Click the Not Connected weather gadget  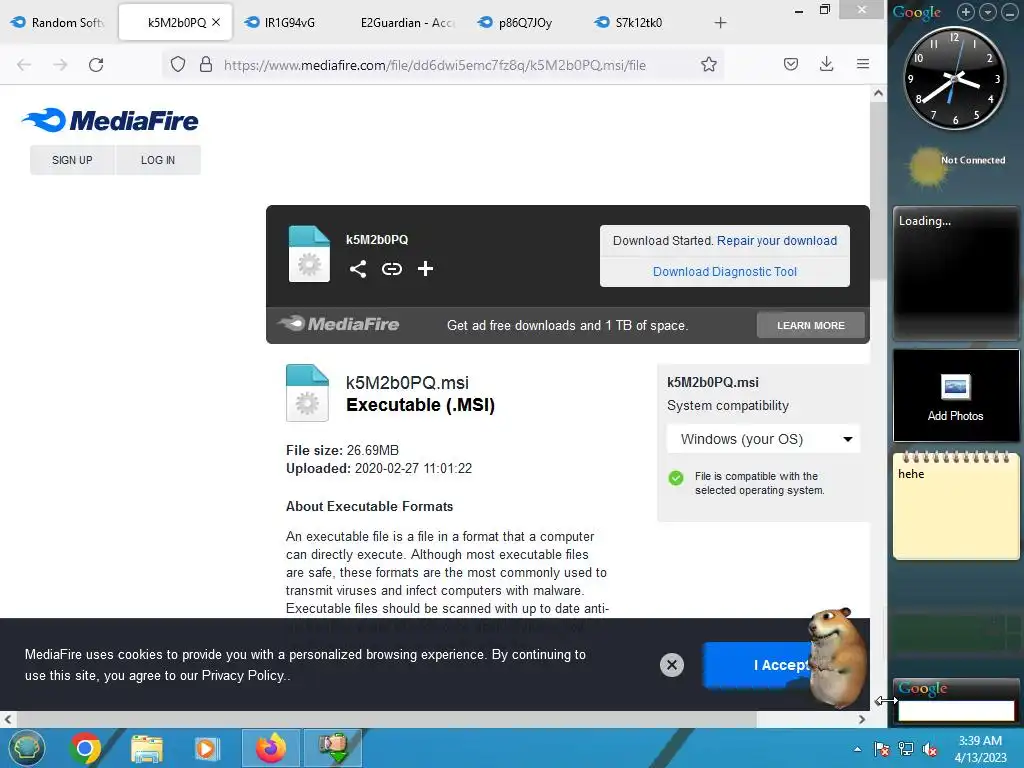tap(955, 165)
